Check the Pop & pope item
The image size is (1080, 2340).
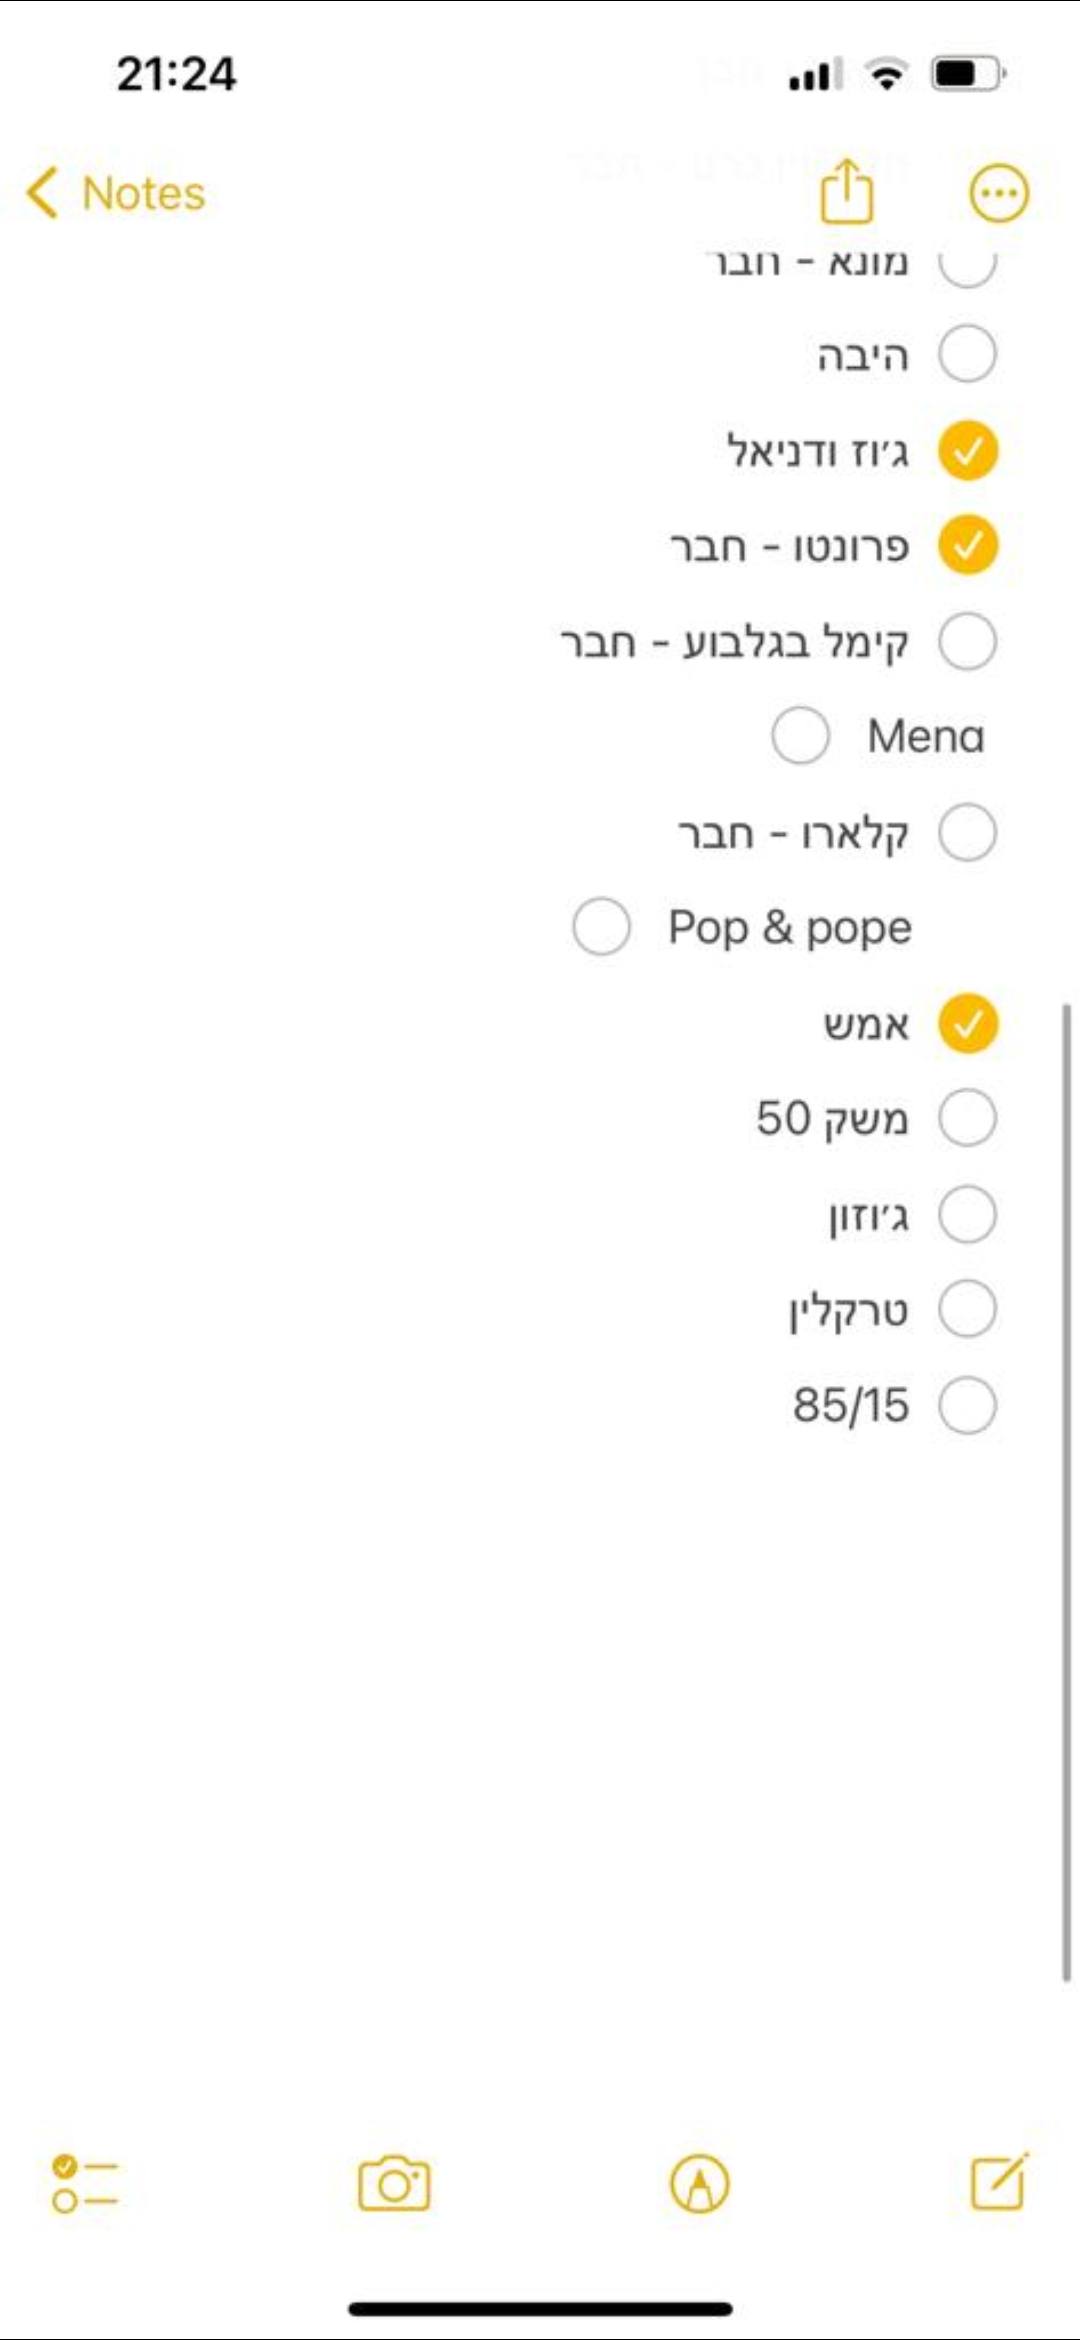(601, 927)
